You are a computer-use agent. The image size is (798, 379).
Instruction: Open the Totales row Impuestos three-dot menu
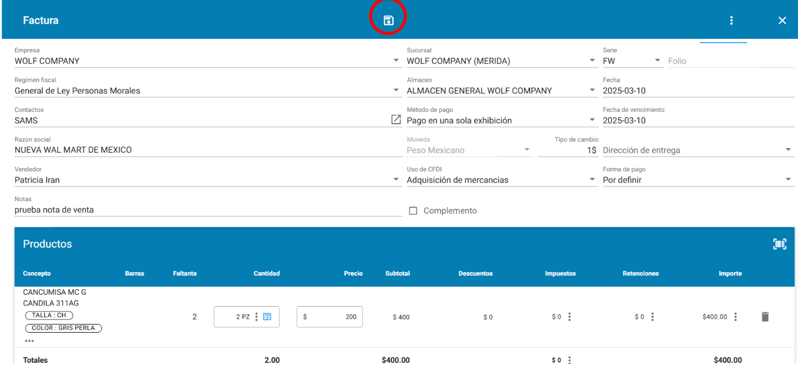[569, 360]
